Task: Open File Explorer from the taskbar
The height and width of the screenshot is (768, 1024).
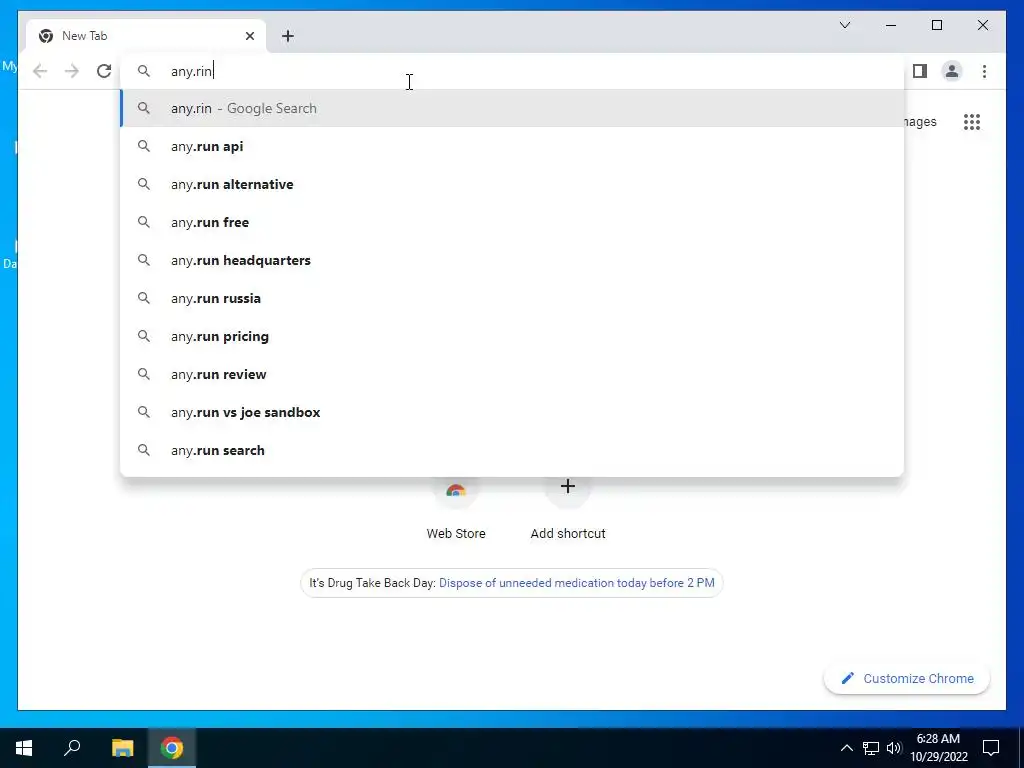Action: (x=122, y=748)
